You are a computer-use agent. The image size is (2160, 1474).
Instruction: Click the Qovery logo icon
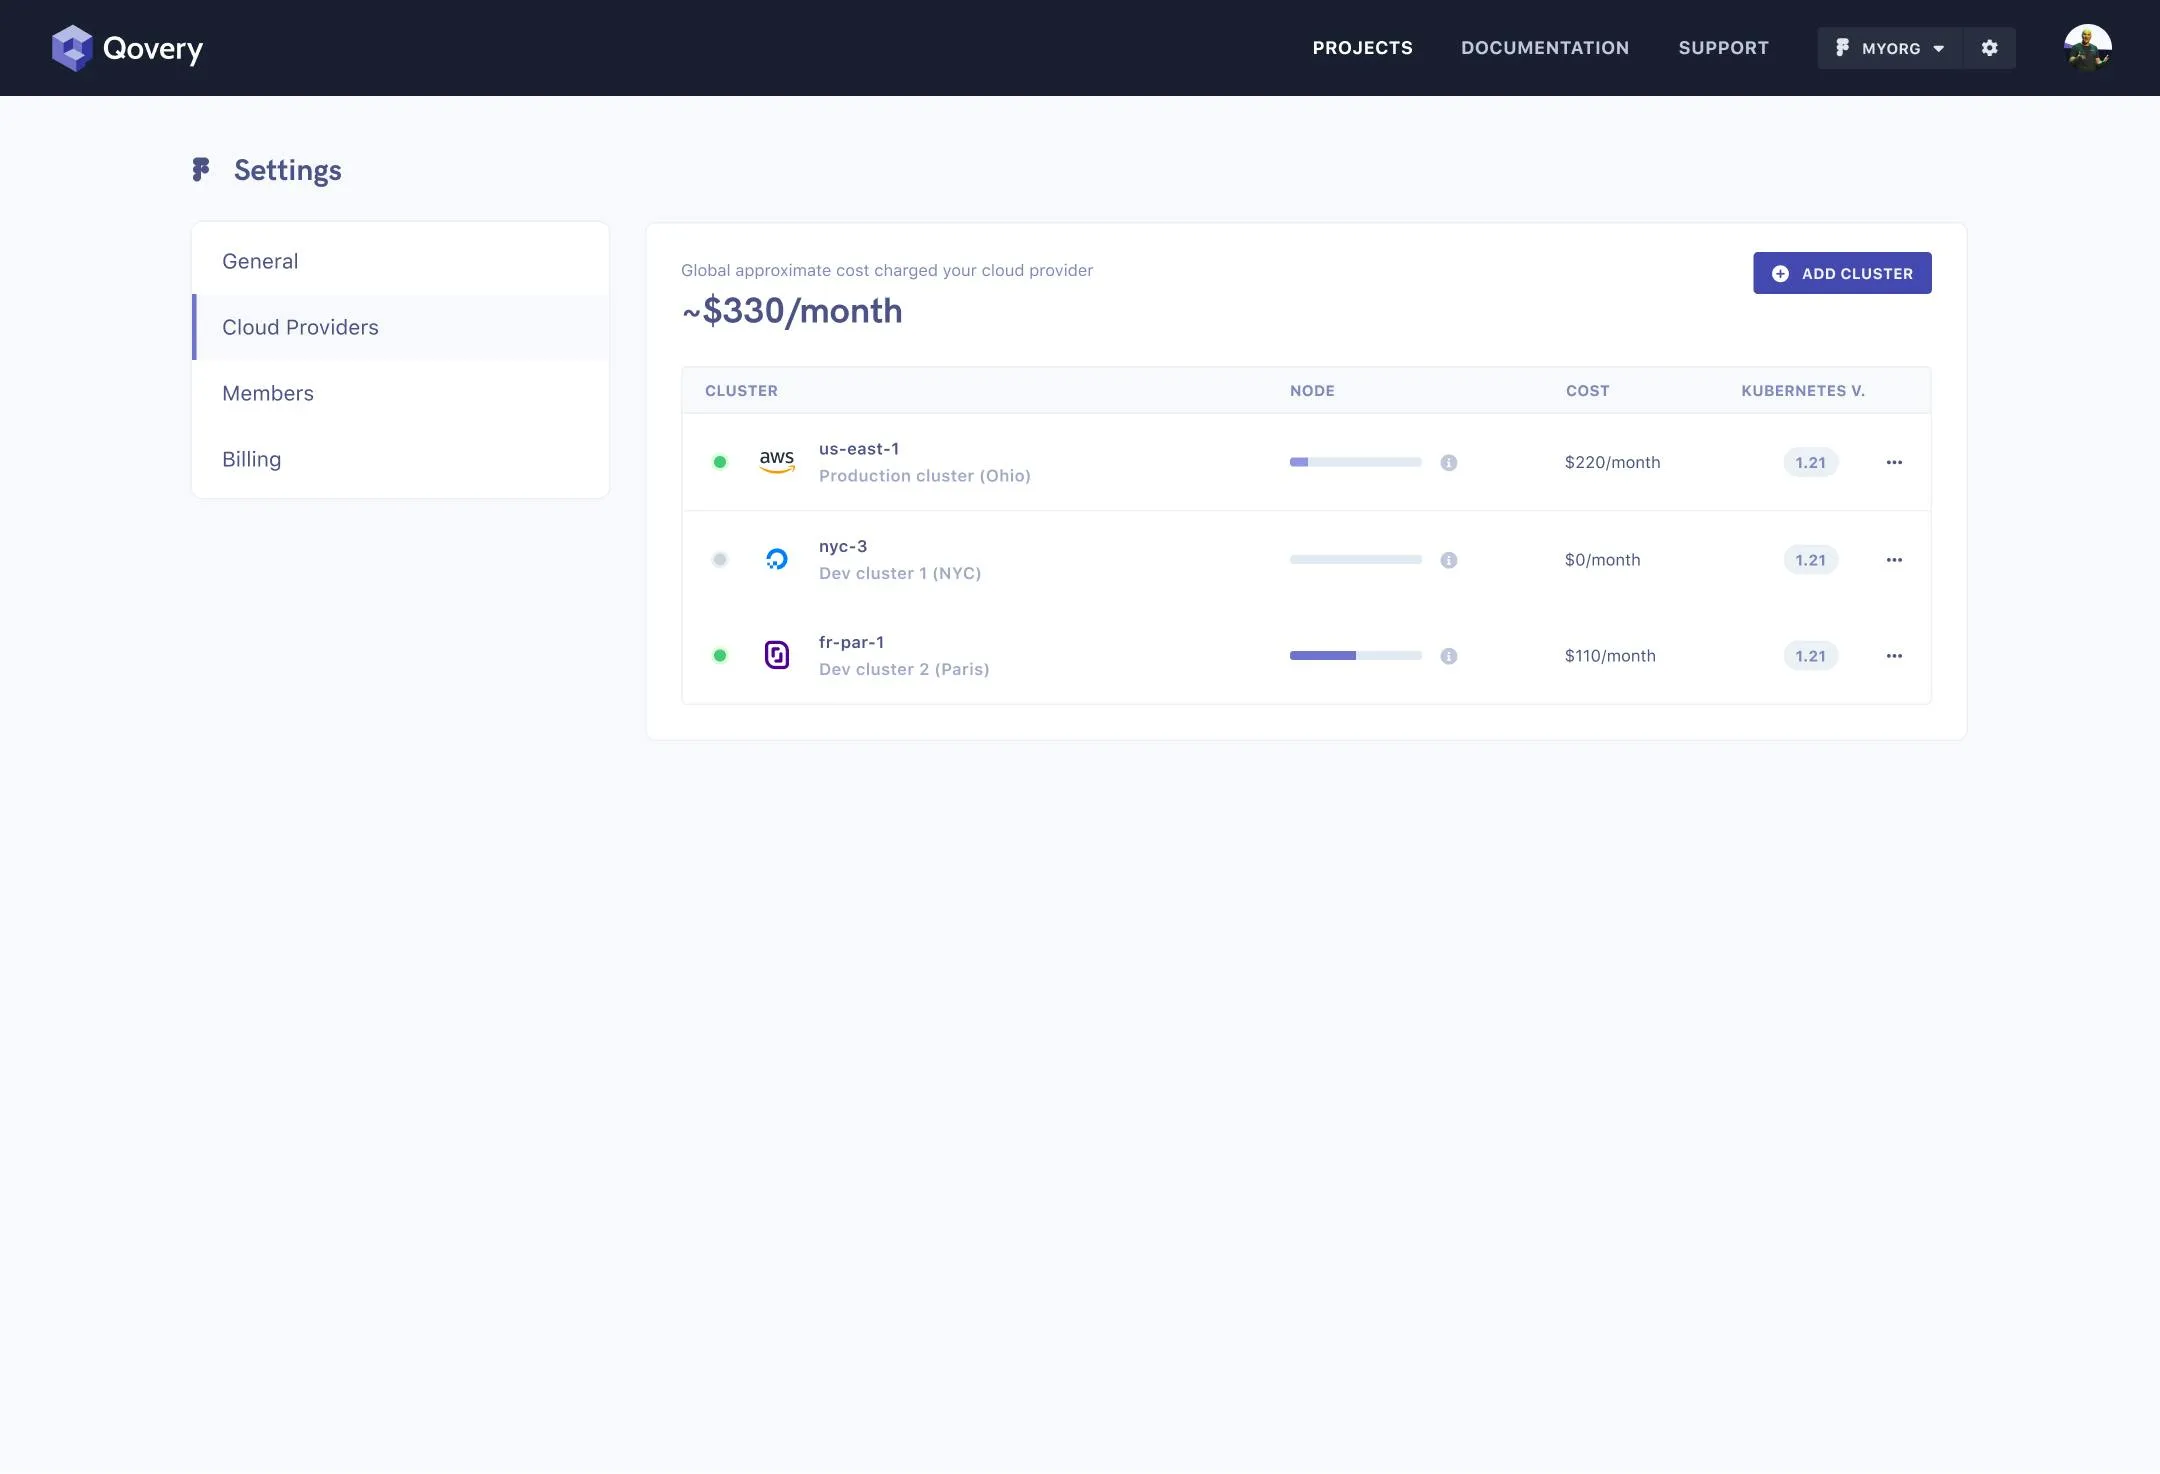pos(72,48)
